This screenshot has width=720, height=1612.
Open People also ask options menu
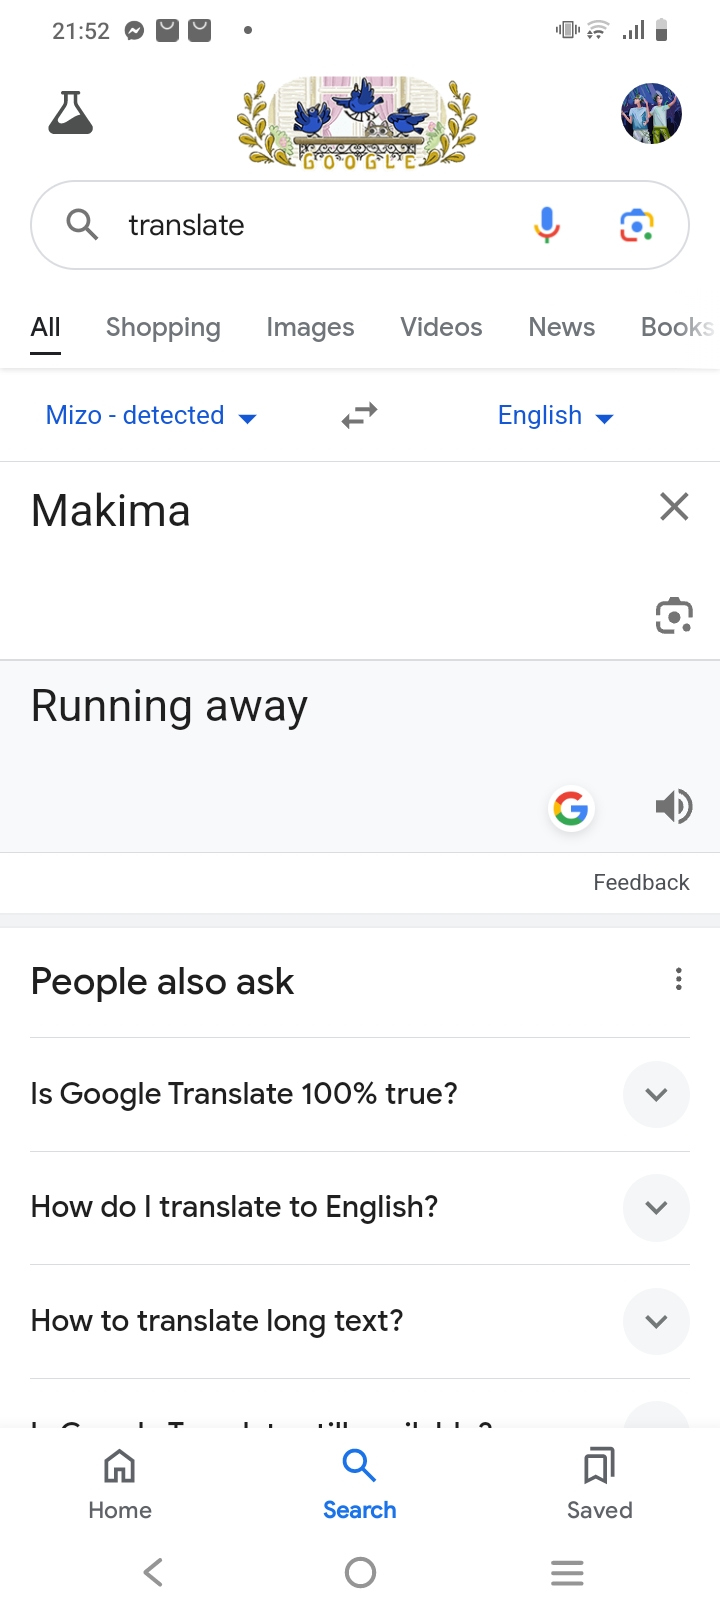coord(678,979)
